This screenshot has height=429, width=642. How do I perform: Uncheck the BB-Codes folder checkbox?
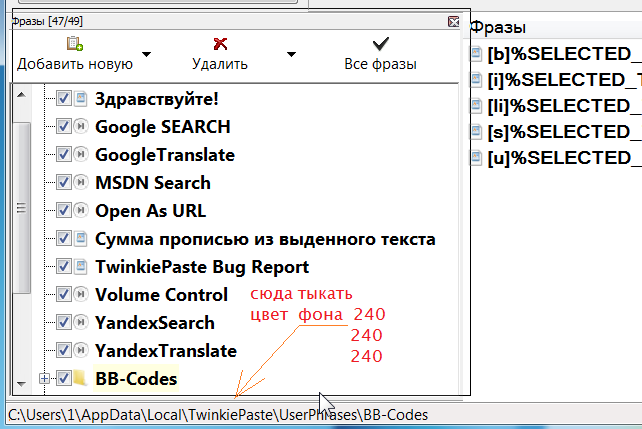point(63,378)
